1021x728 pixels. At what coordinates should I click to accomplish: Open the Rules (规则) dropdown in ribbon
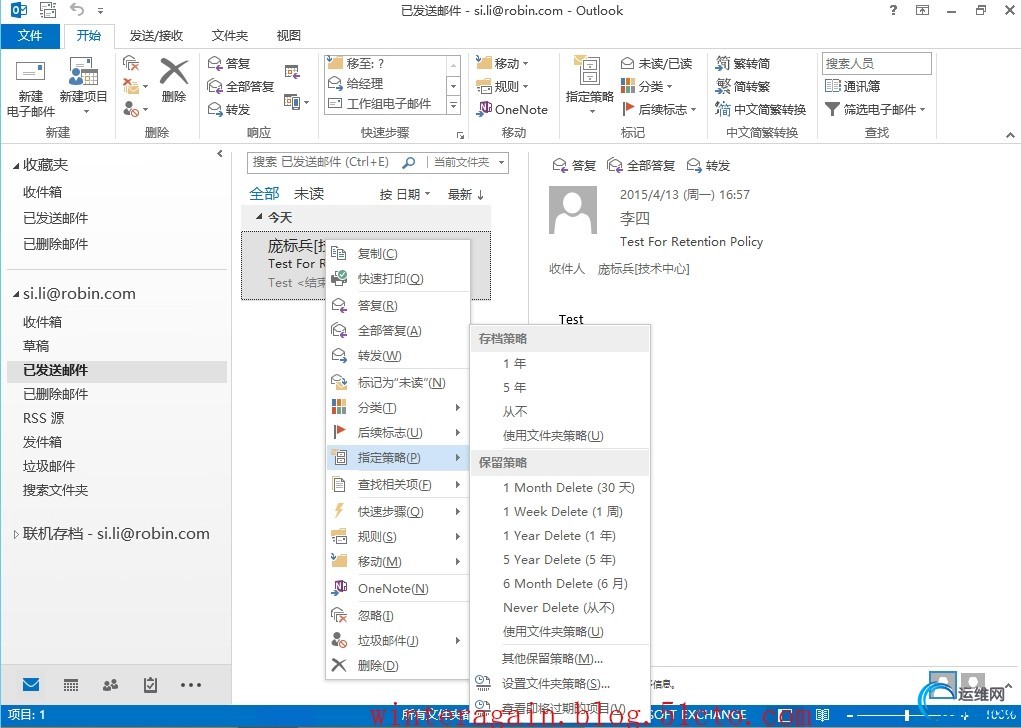click(x=502, y=86)
